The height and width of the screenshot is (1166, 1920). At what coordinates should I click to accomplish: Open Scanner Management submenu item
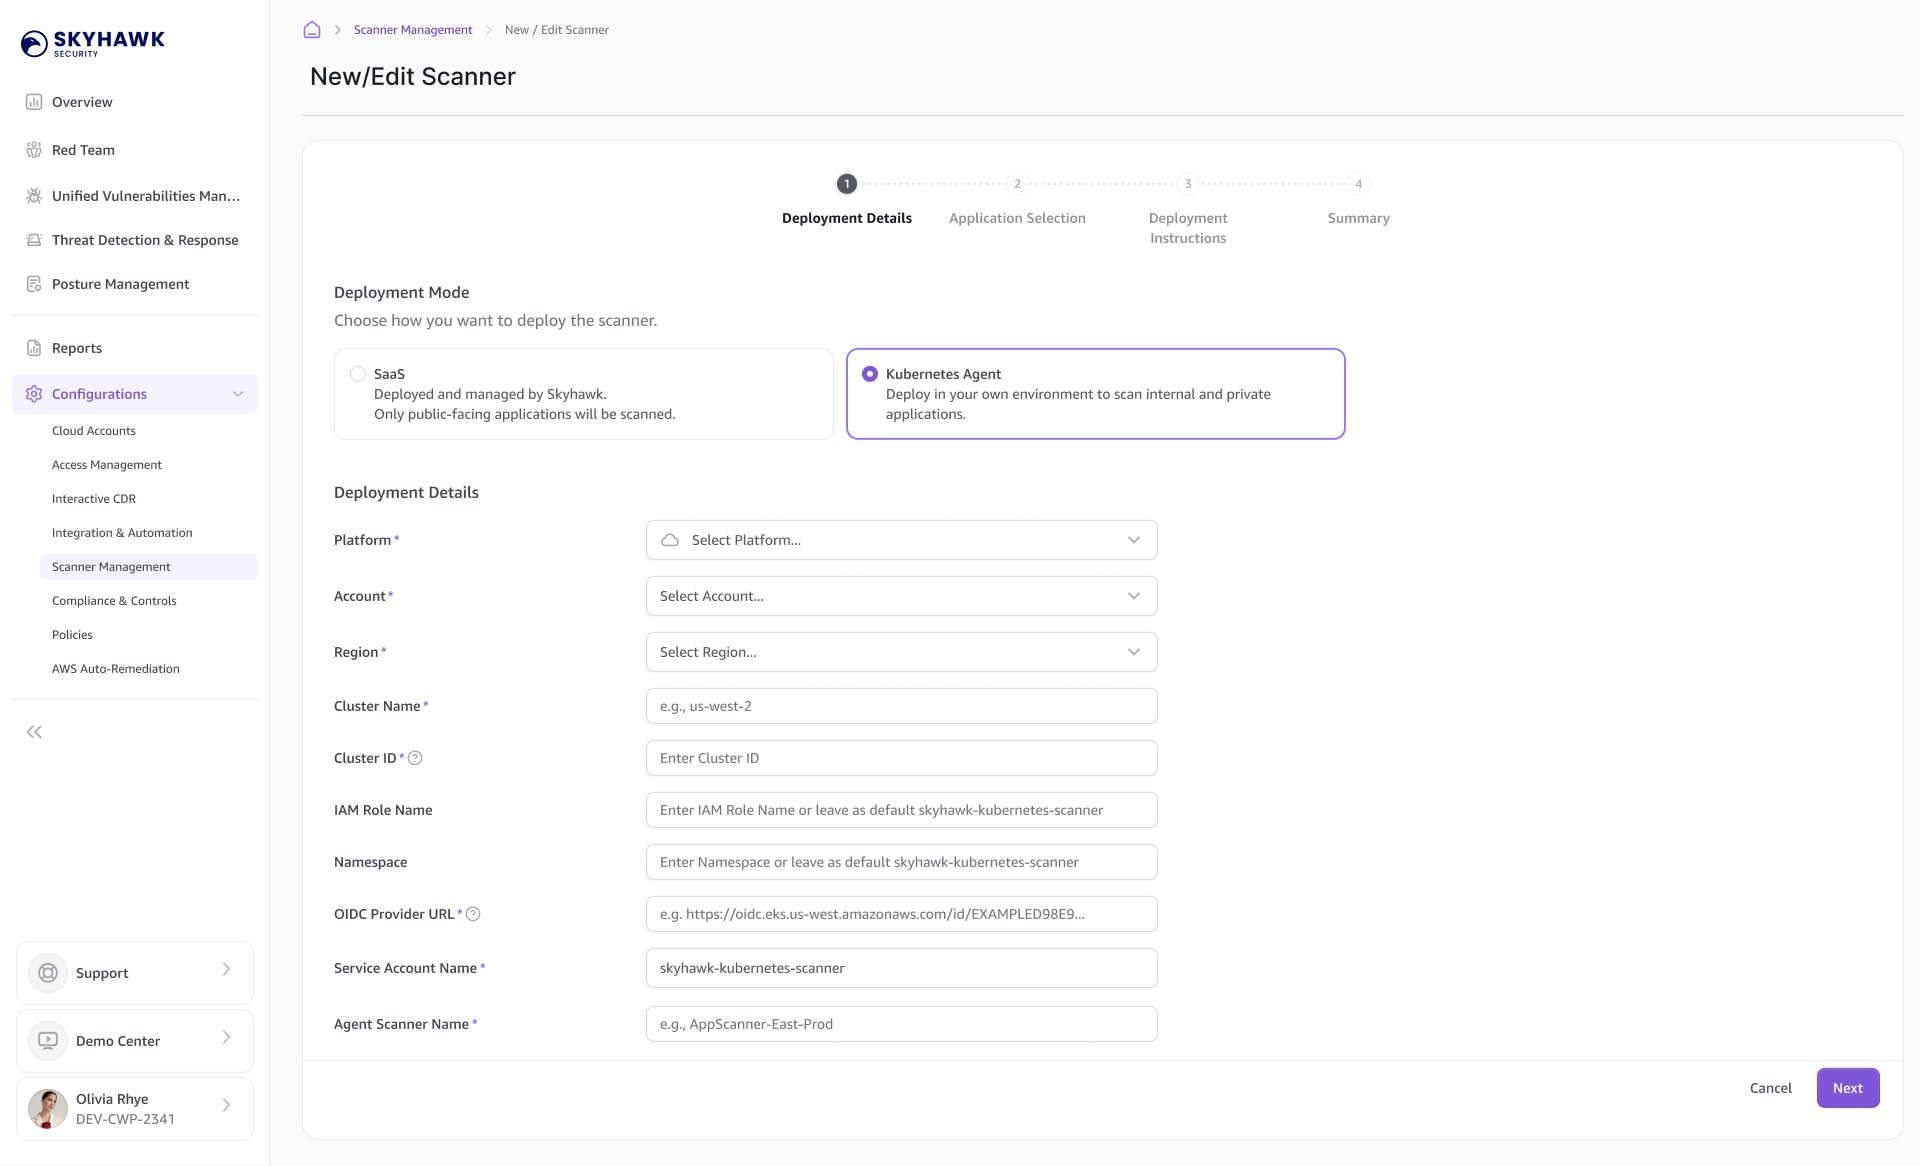148,567
